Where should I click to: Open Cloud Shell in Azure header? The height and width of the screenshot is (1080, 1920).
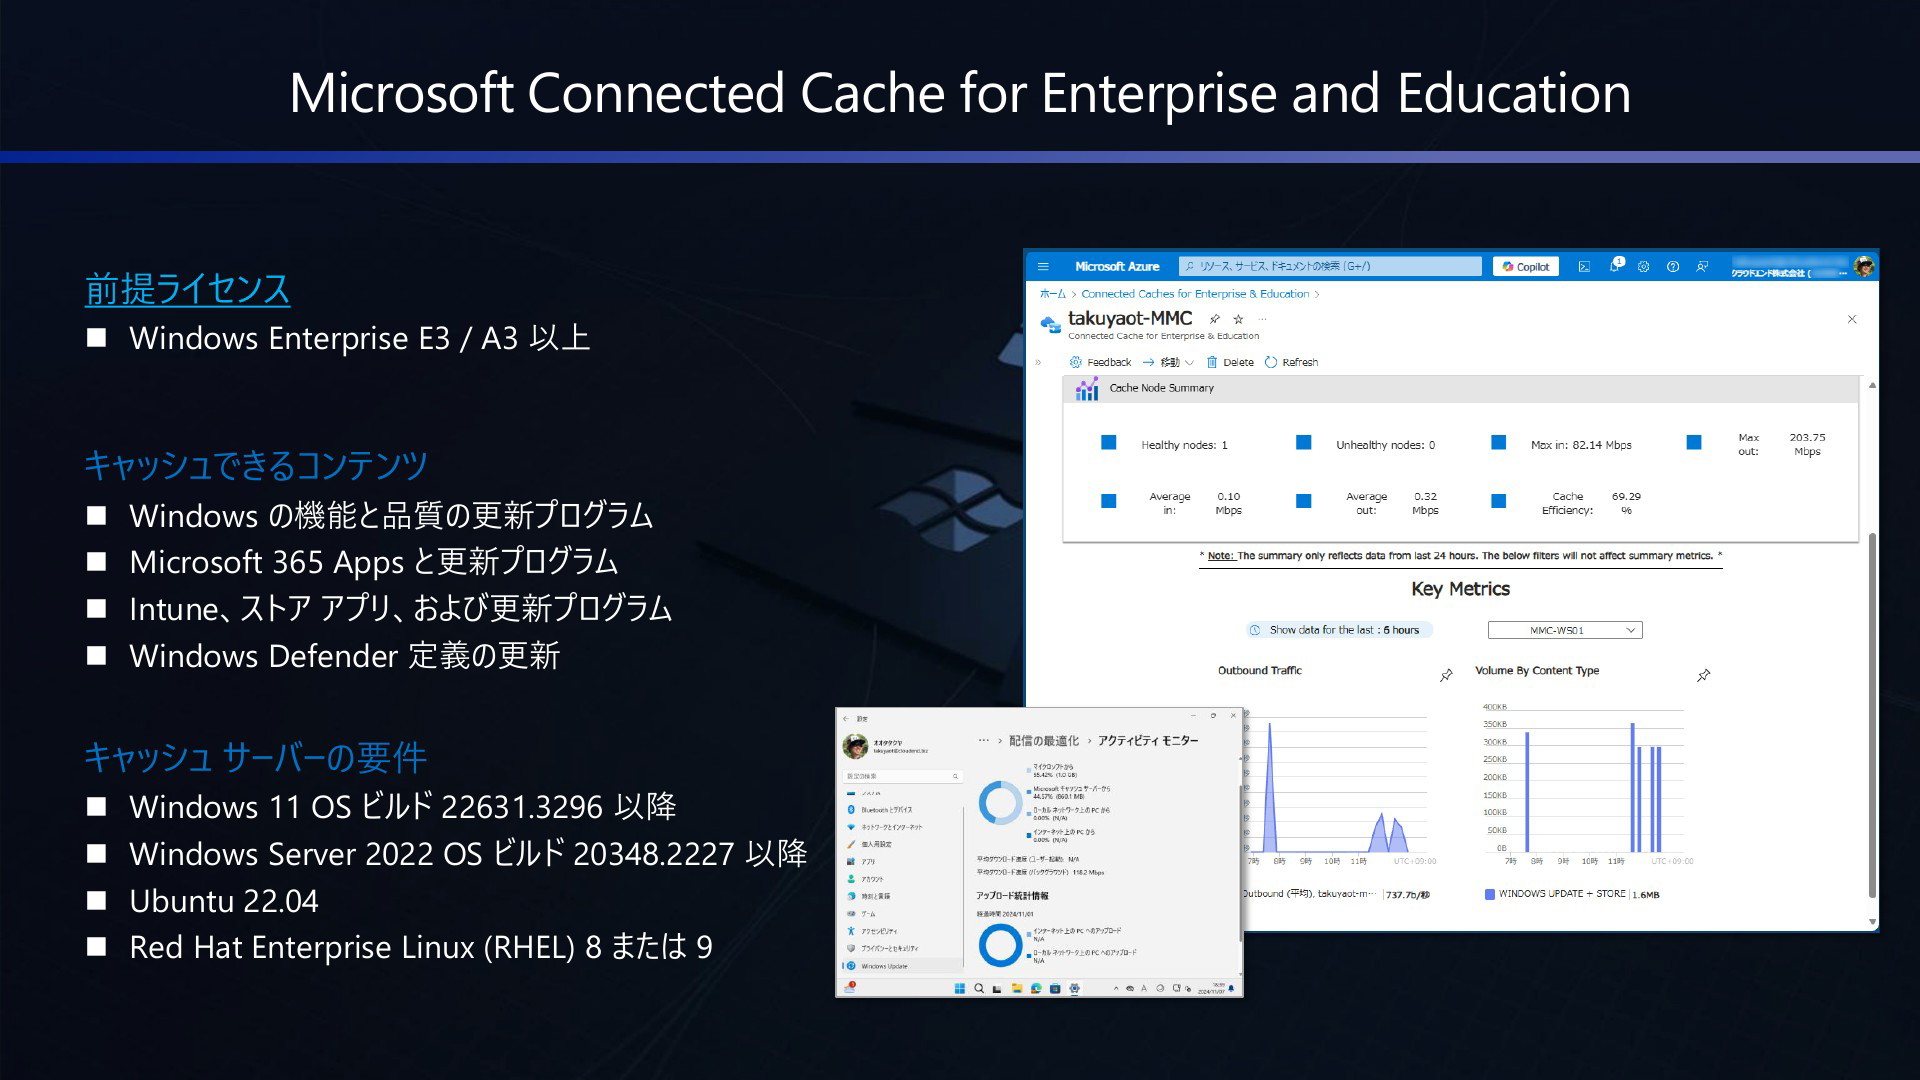click(x=1584, y=267)
